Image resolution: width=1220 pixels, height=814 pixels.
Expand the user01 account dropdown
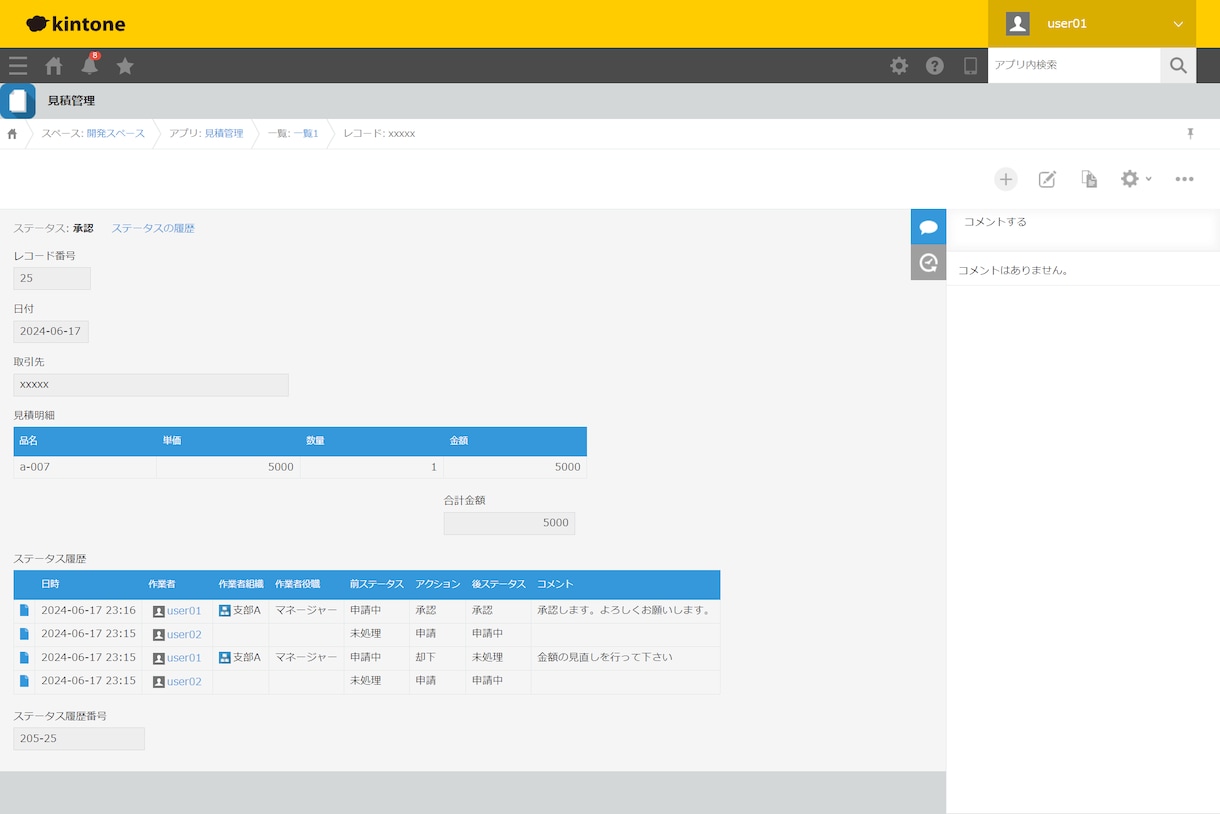tap(1092, 24)
